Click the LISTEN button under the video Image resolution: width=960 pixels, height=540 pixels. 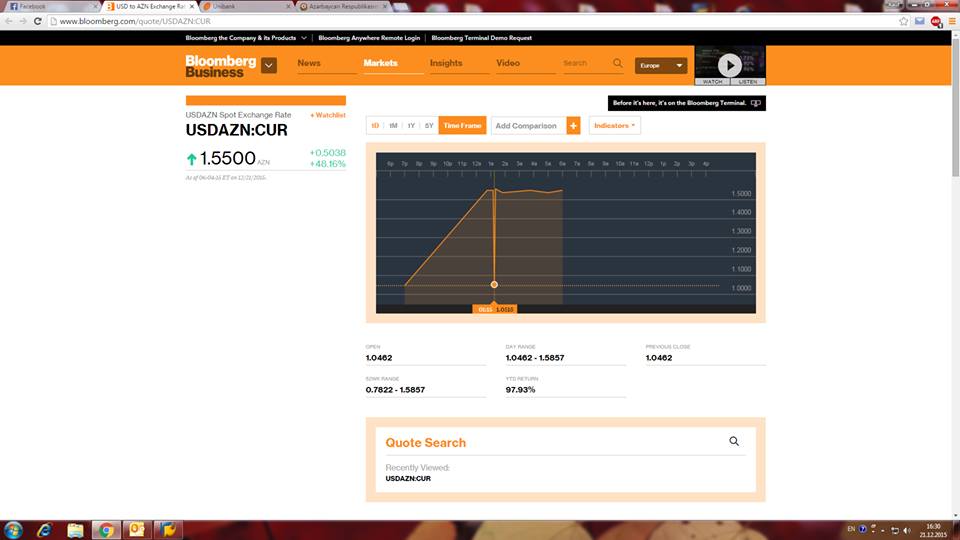tap(748, 81)
